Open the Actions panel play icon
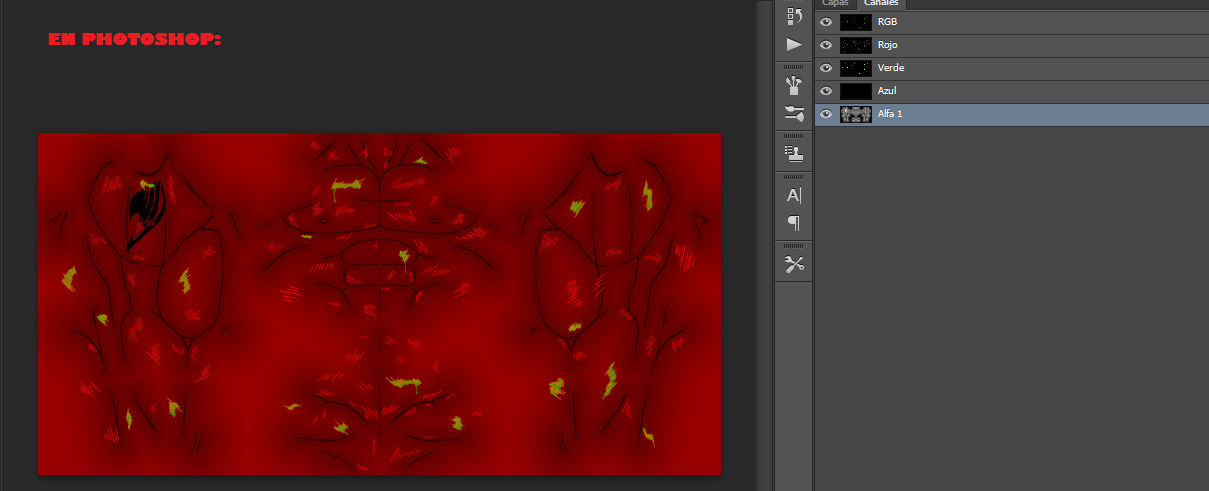Image resolution: width=1209 pixels, height=491 pixels. click(x=794, y=44)
